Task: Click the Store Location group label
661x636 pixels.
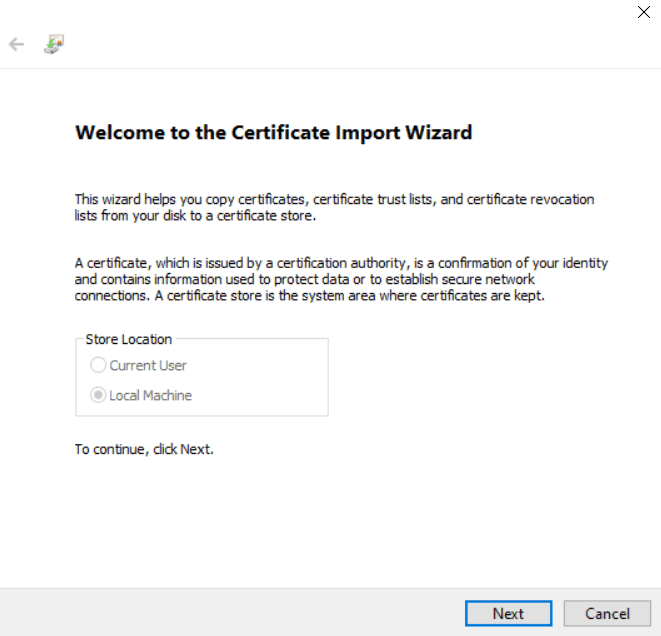Action: (x=129, y=339)
